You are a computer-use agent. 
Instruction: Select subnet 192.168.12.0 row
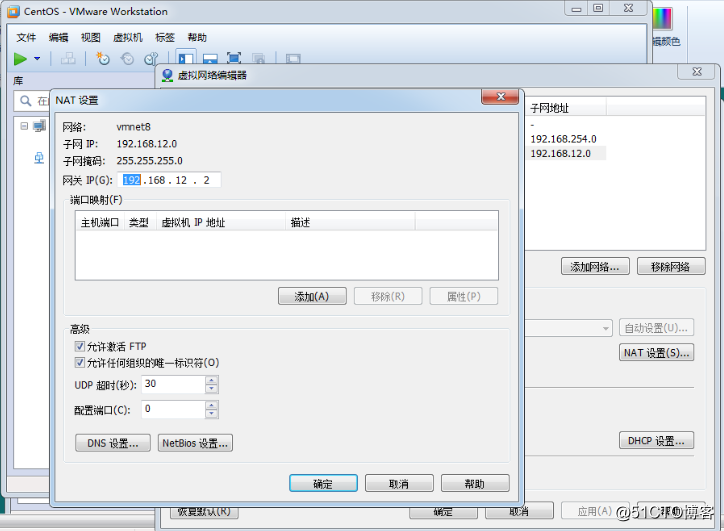click(566, 153)
